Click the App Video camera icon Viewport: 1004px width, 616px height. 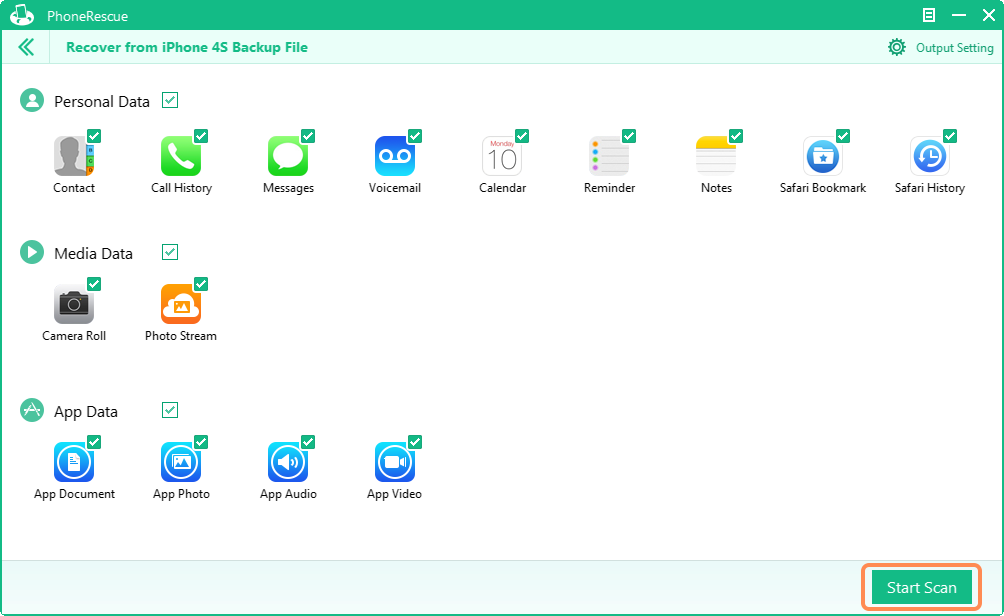click(394, 462)
